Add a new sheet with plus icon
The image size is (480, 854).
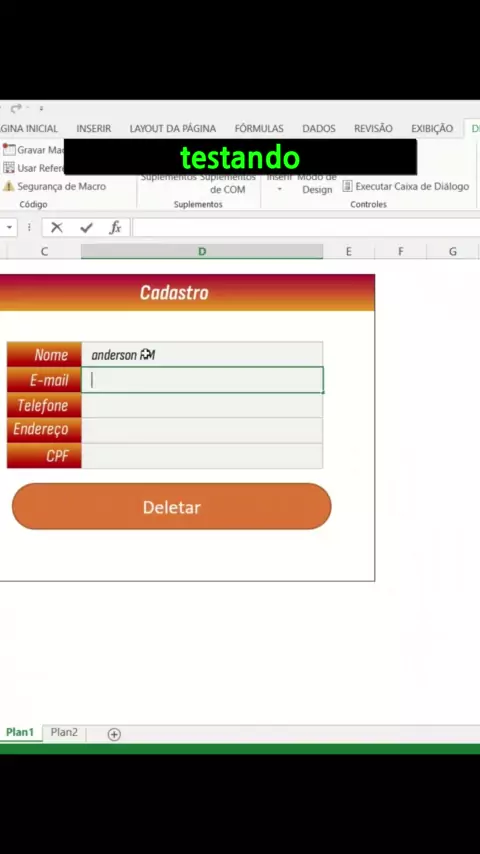pos(114,734)
